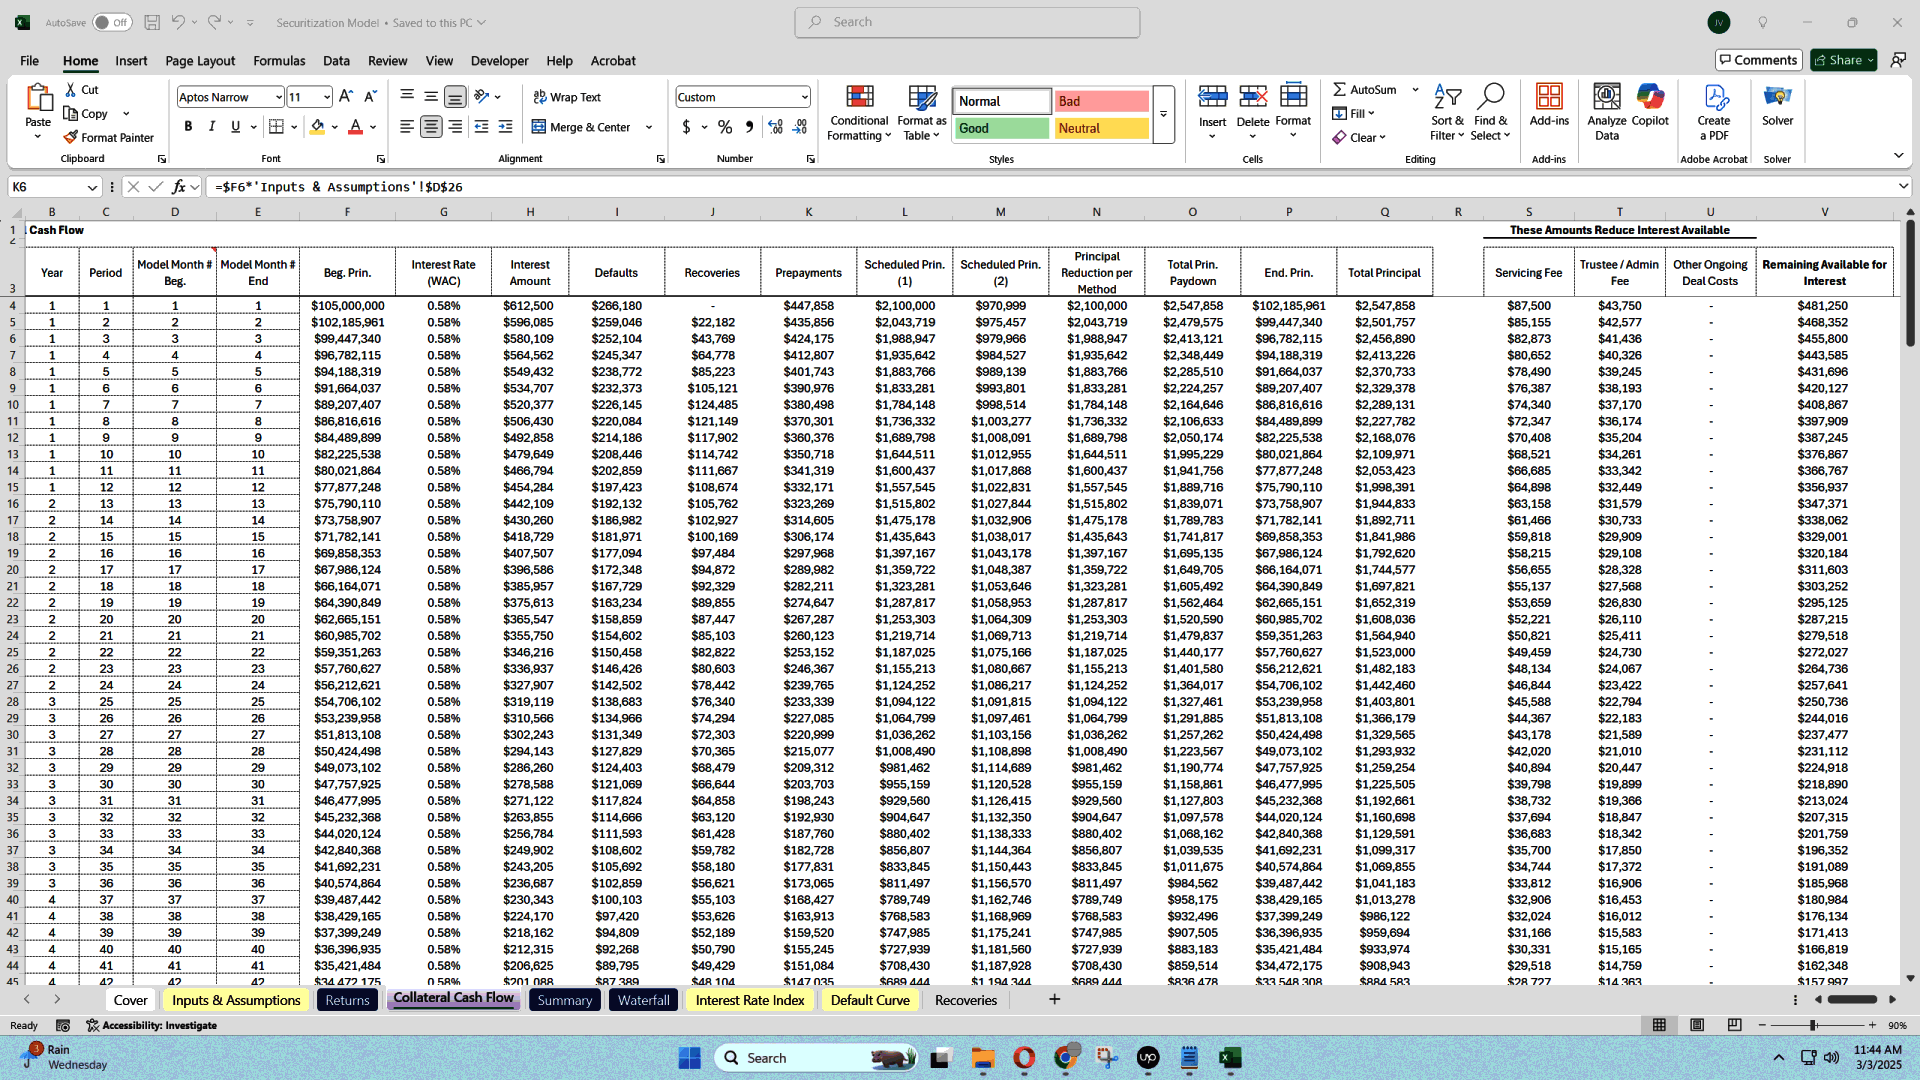Open the File menu
The height and width of the screenshot is (1080, 1920).
click(x=30, y=61)
